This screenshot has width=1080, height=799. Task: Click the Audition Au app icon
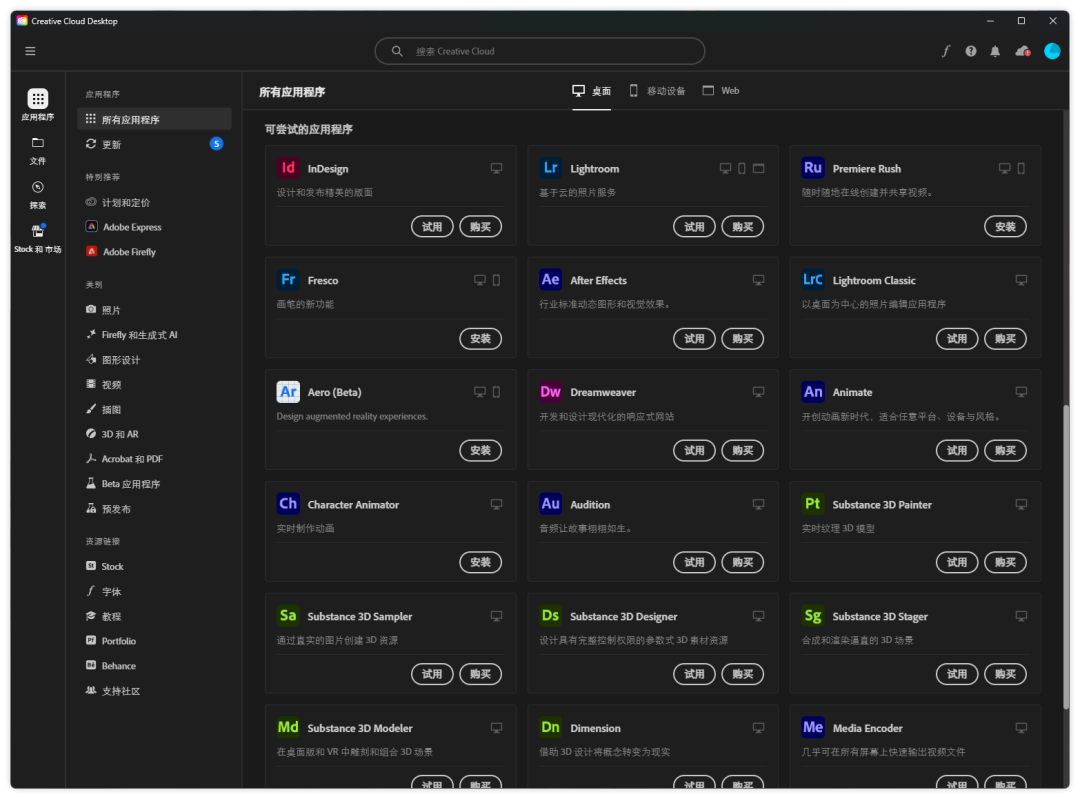point(550,504)
